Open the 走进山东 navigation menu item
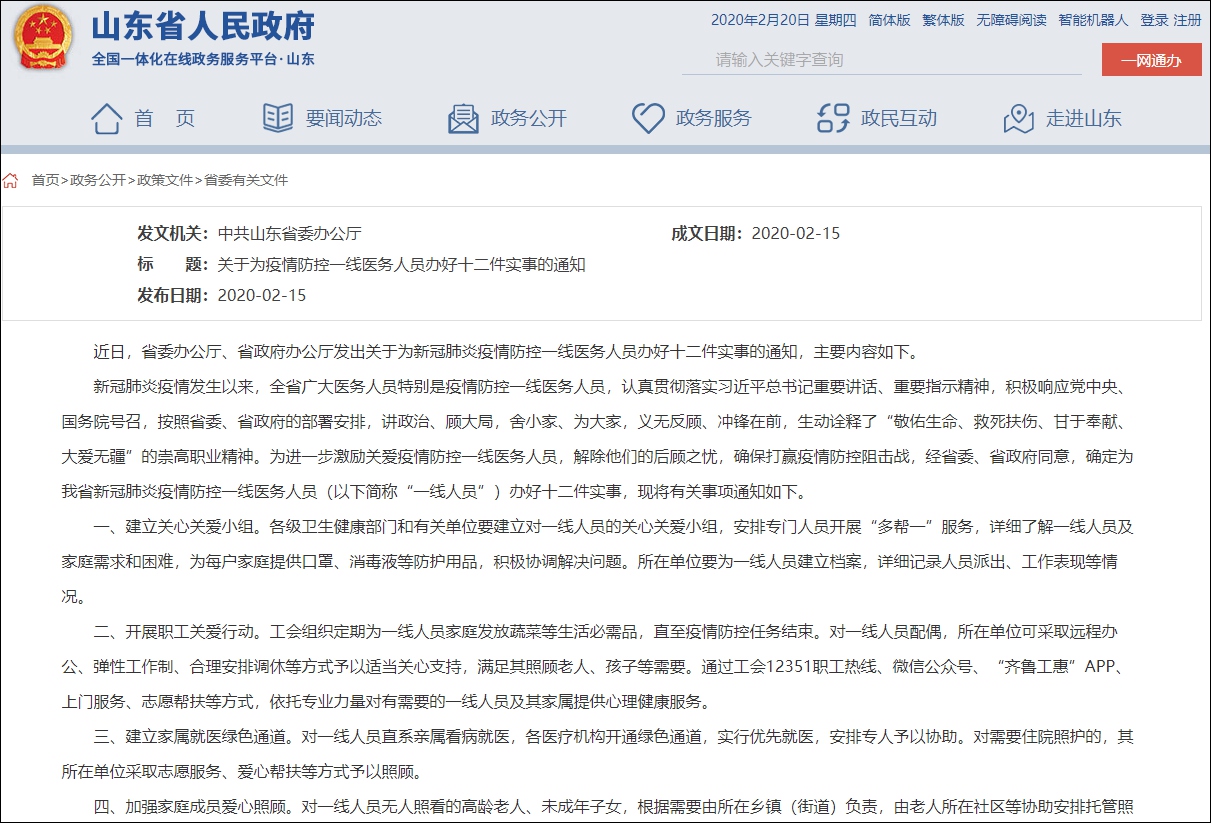 [1084, 118]
